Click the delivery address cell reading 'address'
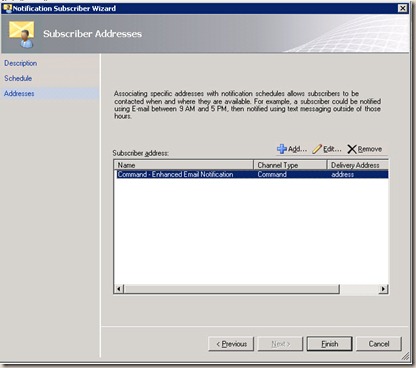 point(342,174)
